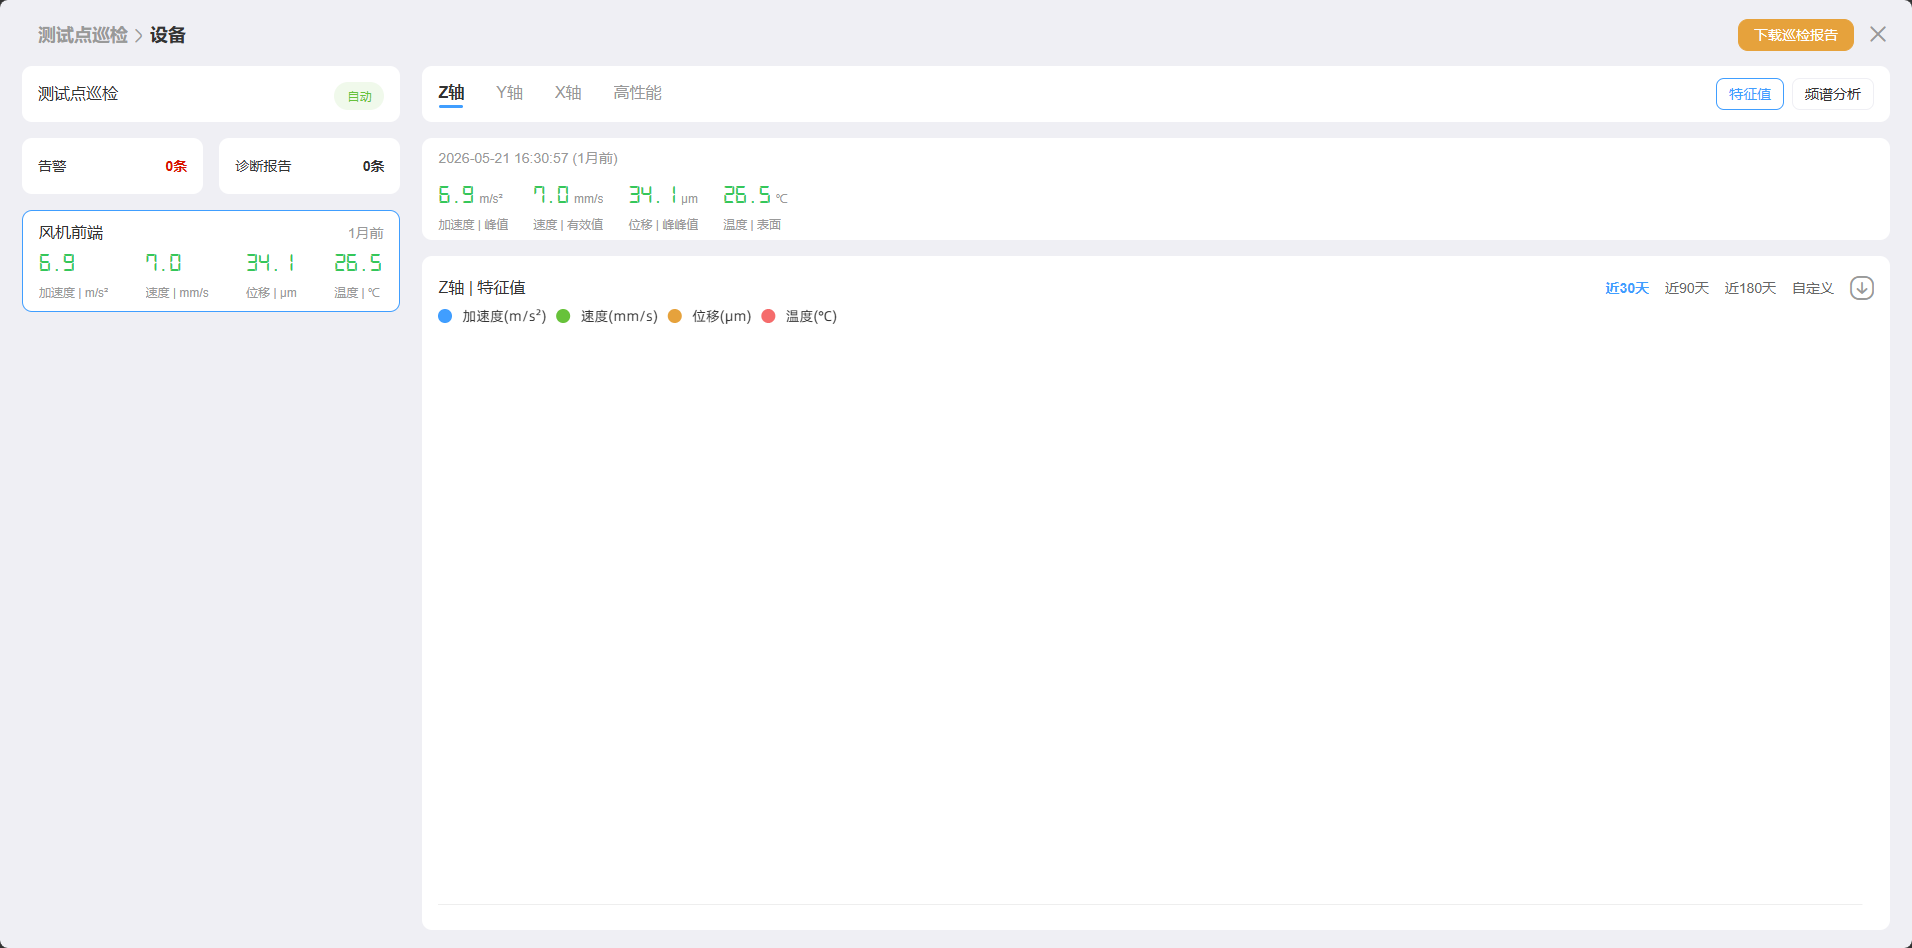1912x948 pixels.
Task: Click the 7.0 mm/s velocity value in header
Action: point(568,195)
